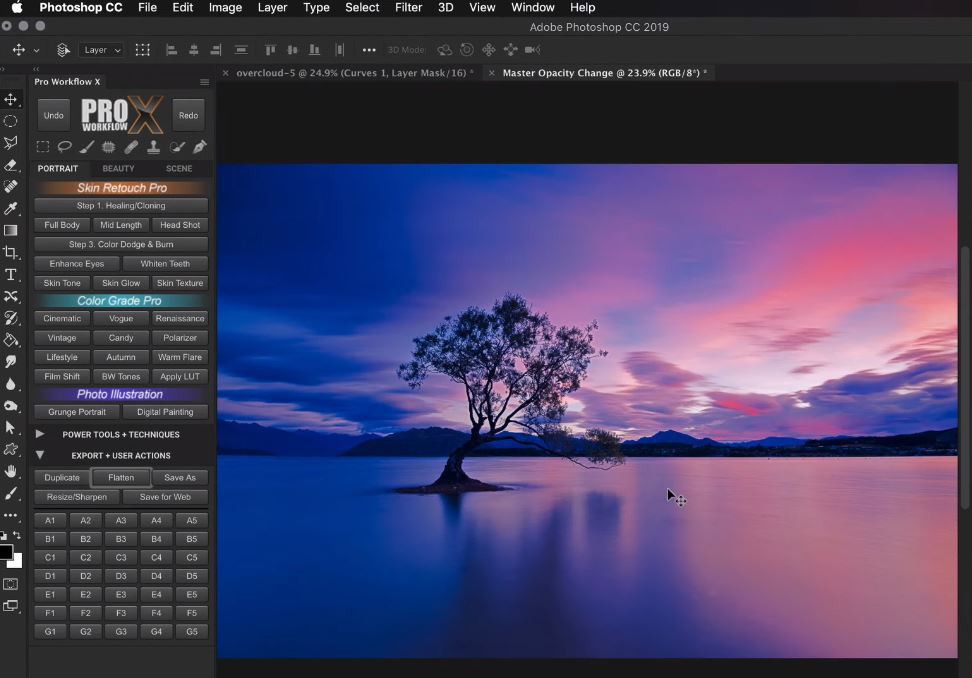Click the Eraser tool icon

click(x=11, y=165)
